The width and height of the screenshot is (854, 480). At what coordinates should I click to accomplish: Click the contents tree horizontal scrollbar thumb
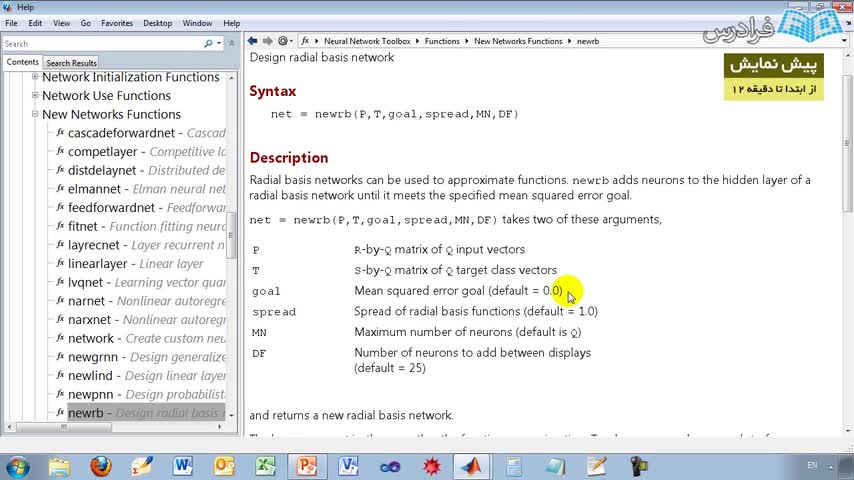[64, 427]
